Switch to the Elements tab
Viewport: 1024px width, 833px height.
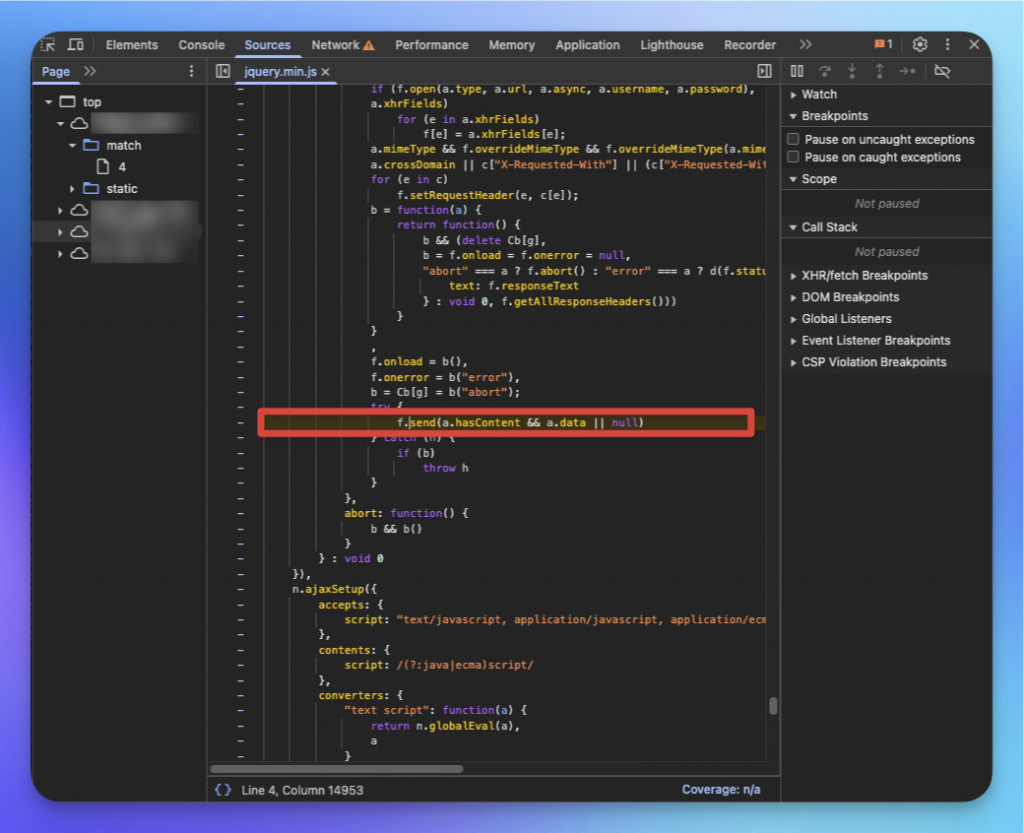click(x=132, y=45)
